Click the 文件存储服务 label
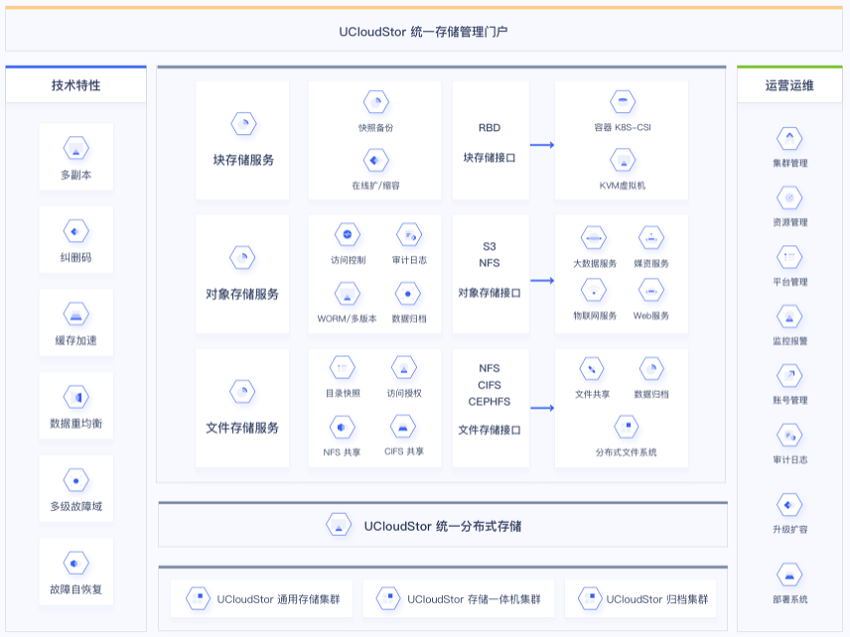Viewport: 850px width, 637px height. point(242,428)
